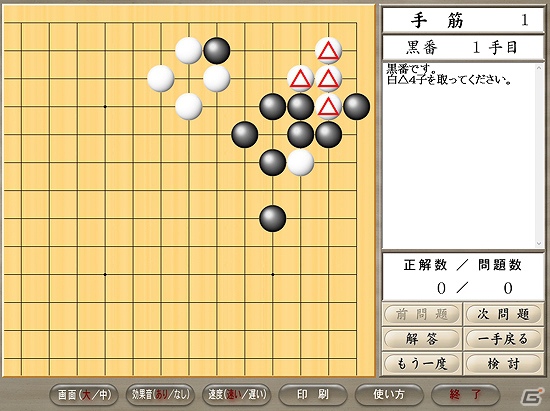This screenshot has height=411, width=550.
Task: Click 終了 to exit the application
Action: (x=465, y=395)
